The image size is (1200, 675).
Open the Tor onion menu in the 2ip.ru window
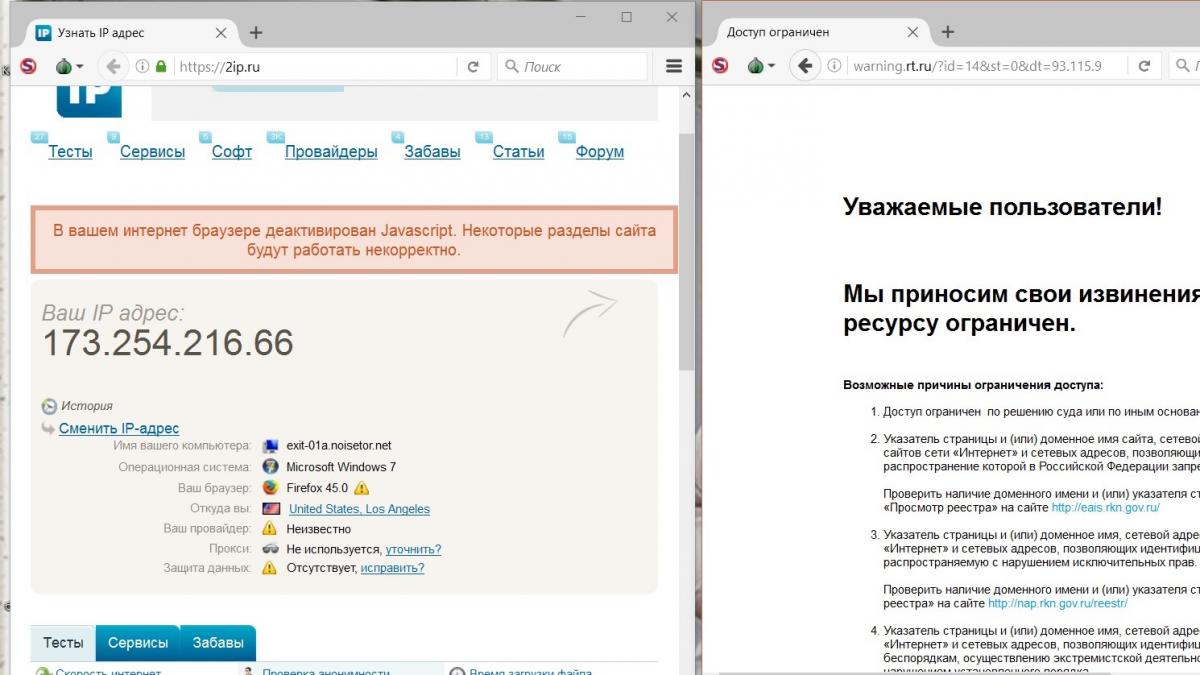click(66, 67)
